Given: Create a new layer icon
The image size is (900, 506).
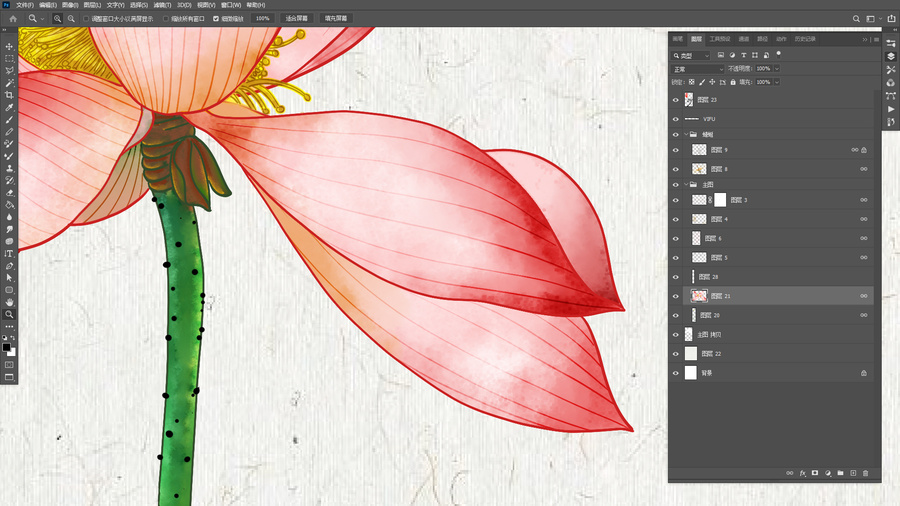Looking at the screenshot, I should pos(853,473).
